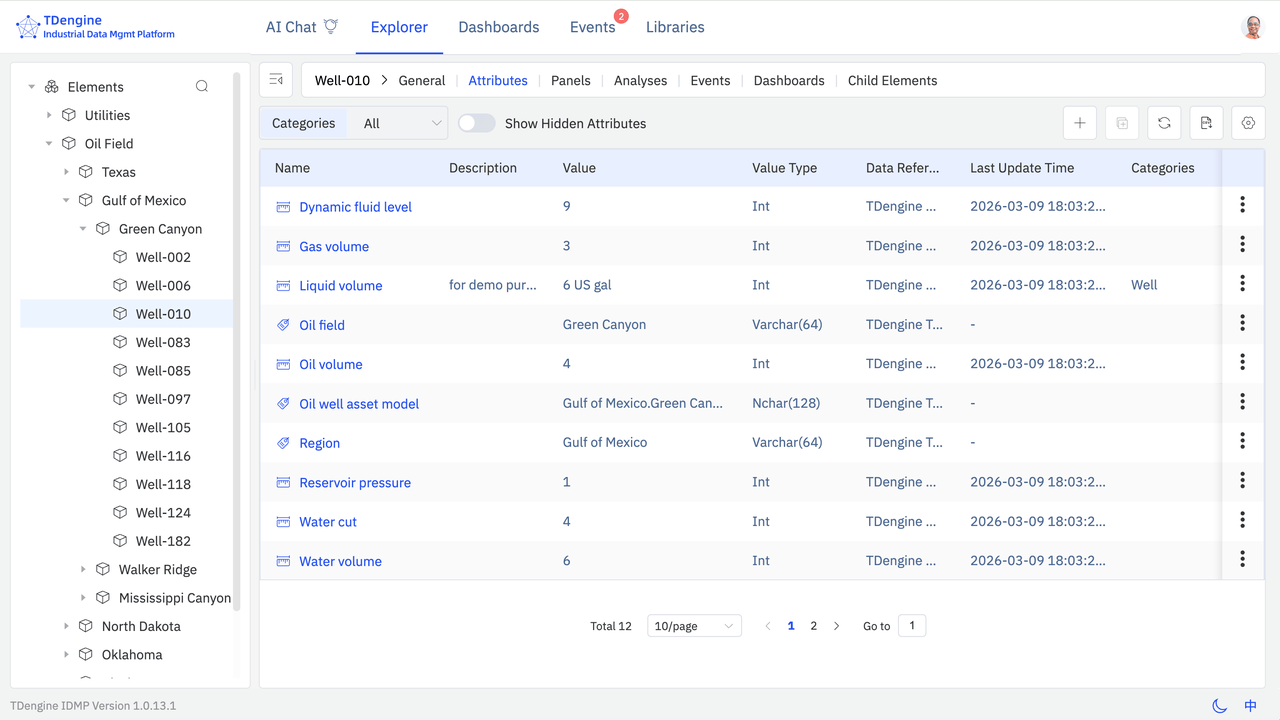Click the search icon in Elements tree
The image size is (1280, 720).
click(x=202, y=87)
